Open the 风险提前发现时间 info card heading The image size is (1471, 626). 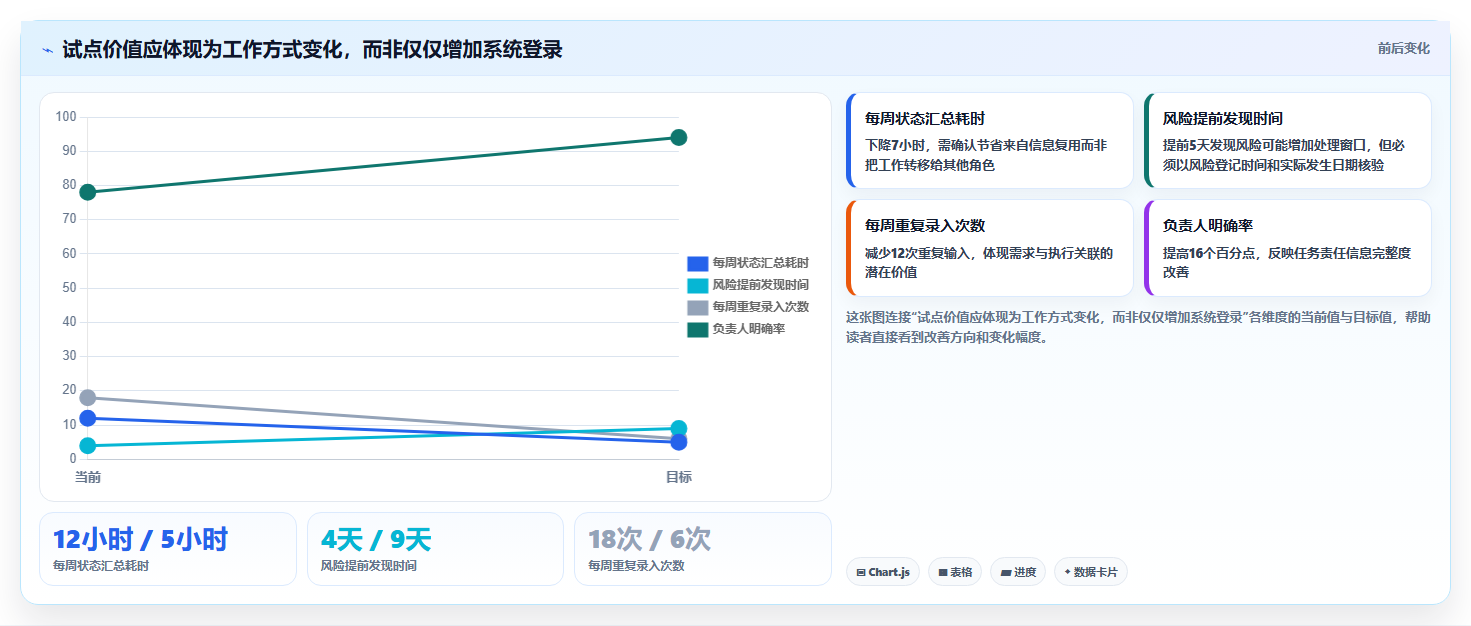pos(1223,119)
